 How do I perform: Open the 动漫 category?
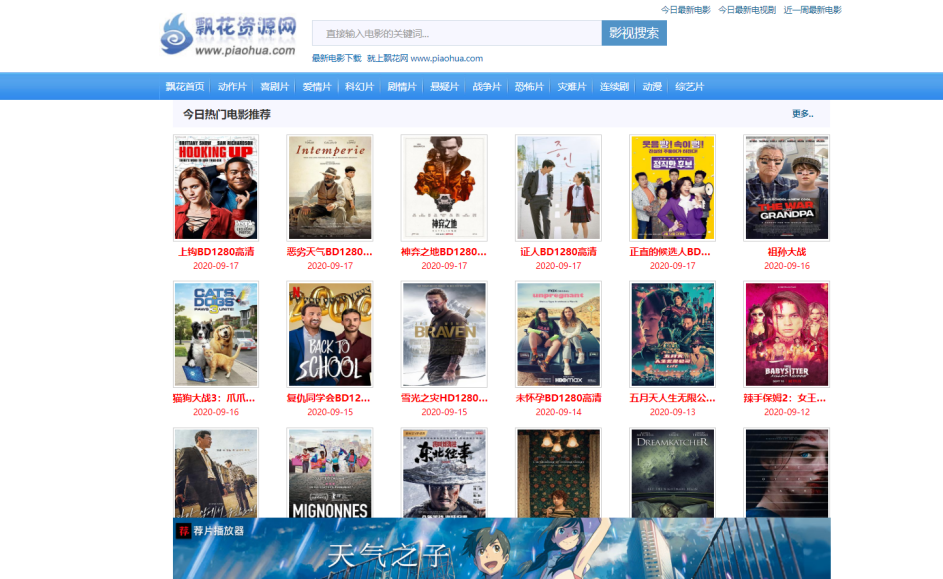coord(652,87)
